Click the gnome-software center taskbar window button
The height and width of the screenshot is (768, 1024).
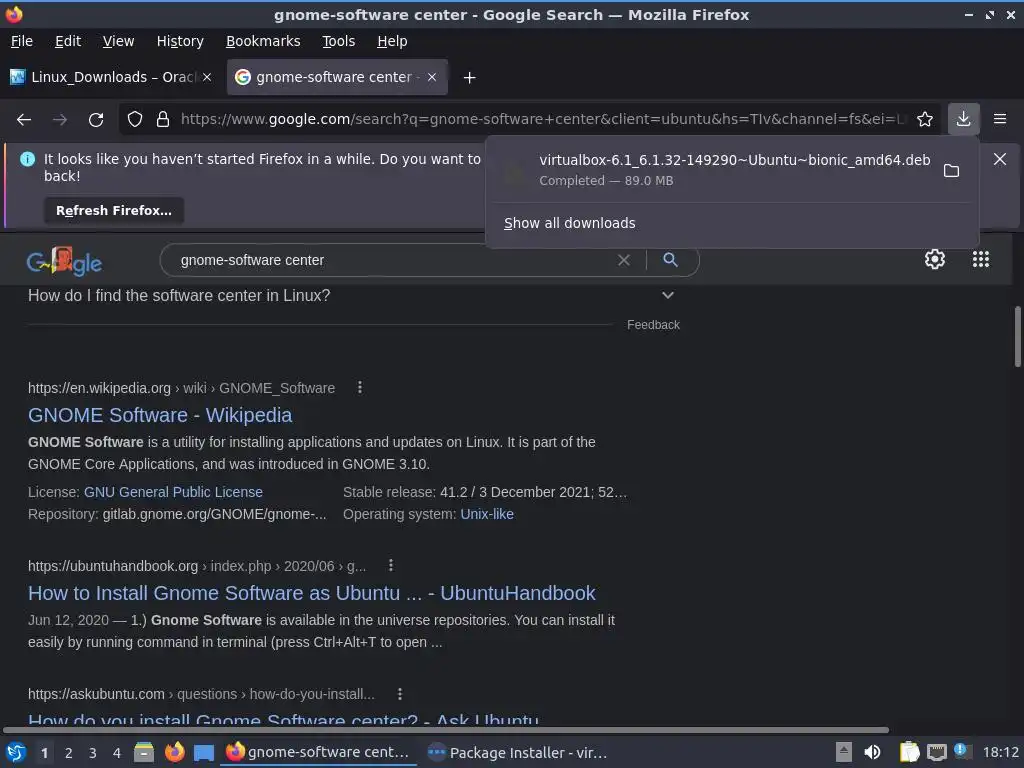tap(319, 752)
